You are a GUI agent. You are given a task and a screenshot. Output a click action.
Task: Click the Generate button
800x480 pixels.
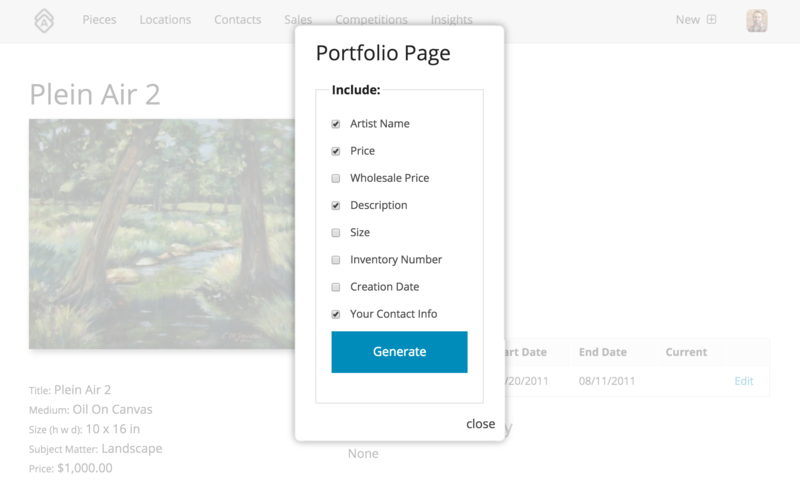pyautogui.click(x=399, y=352)
